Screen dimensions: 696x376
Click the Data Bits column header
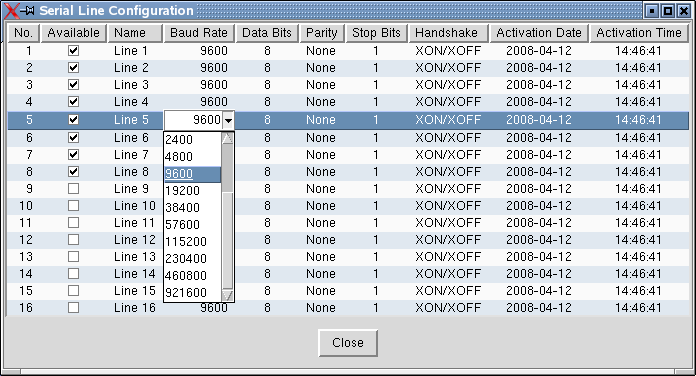(x=267, y=33)
